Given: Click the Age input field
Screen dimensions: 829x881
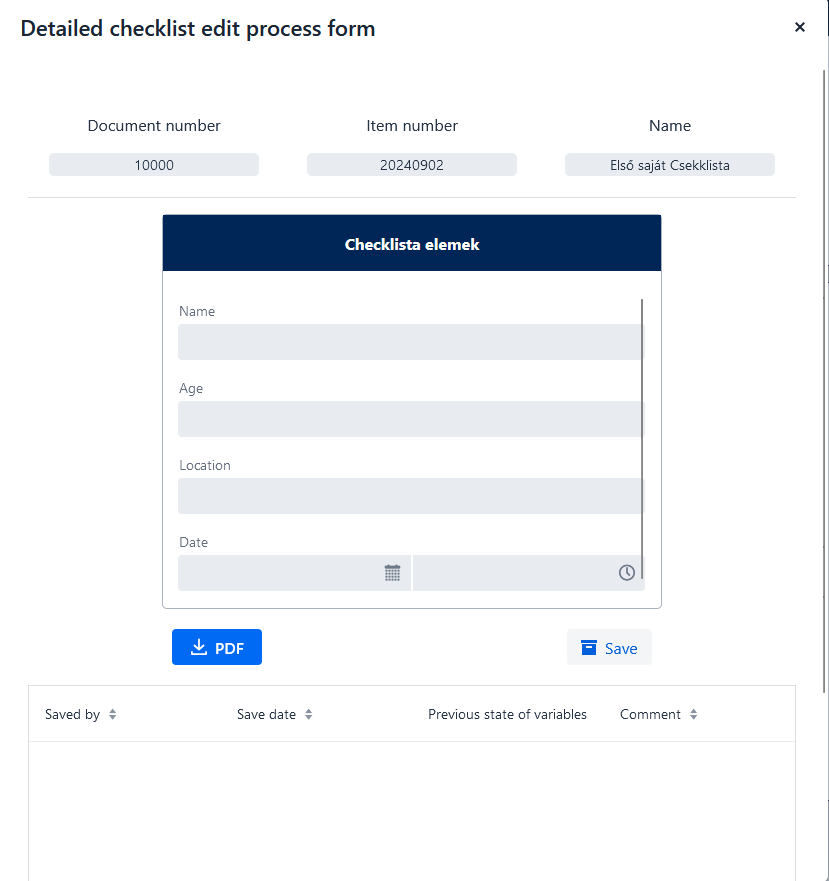Looking at the screenshot, I should coord(410,419).
